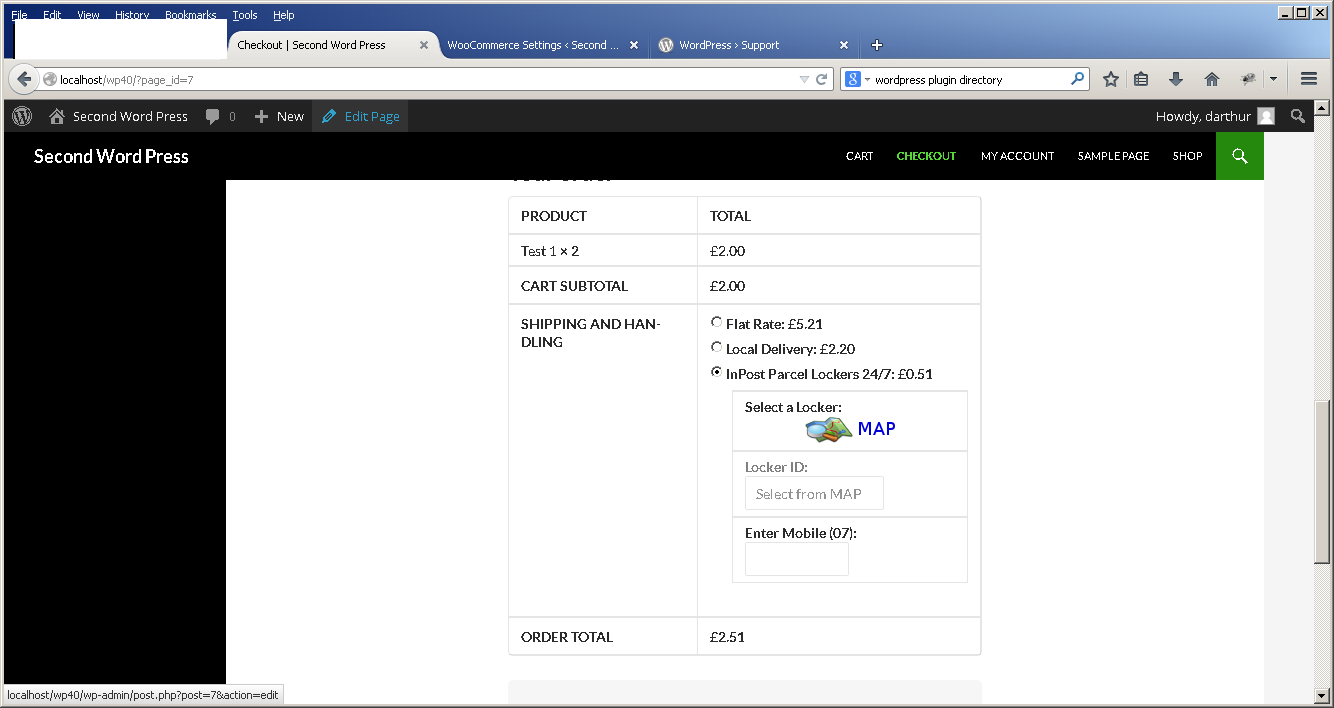The width and height of the screenshot is (1334, 708).
Task: Click the admin bar search magnifier
Action: [x=1298, y=116]
